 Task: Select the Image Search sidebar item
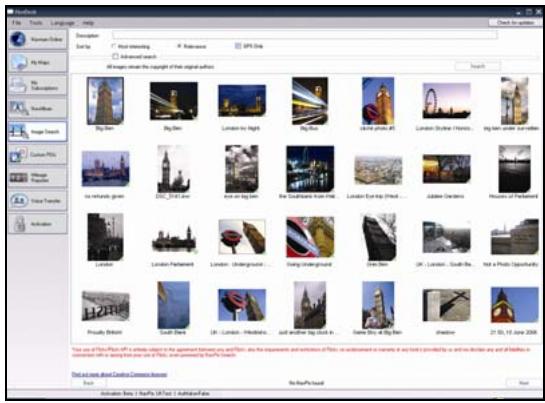click(38, 131)
